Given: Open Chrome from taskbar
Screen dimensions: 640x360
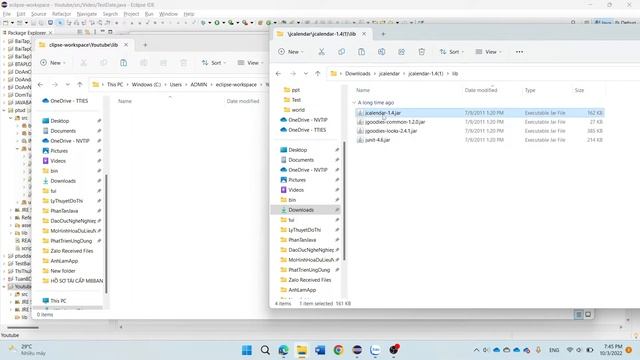Looking at the screenshot, I should [x=338, y=350].
